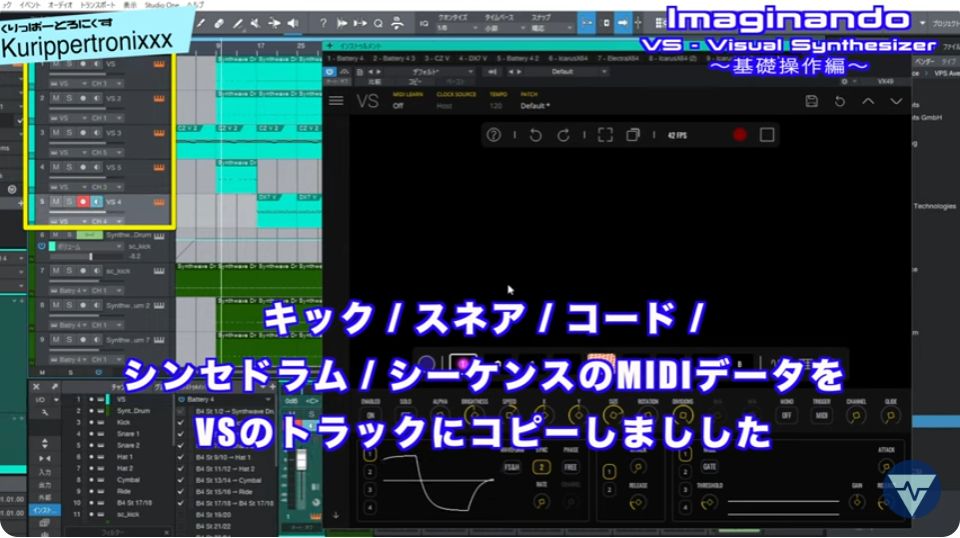Select the Eraser tool in toolbar
The height and width of the screenshot is (538, 960).
pyautogui.click(x=219, y=23)
